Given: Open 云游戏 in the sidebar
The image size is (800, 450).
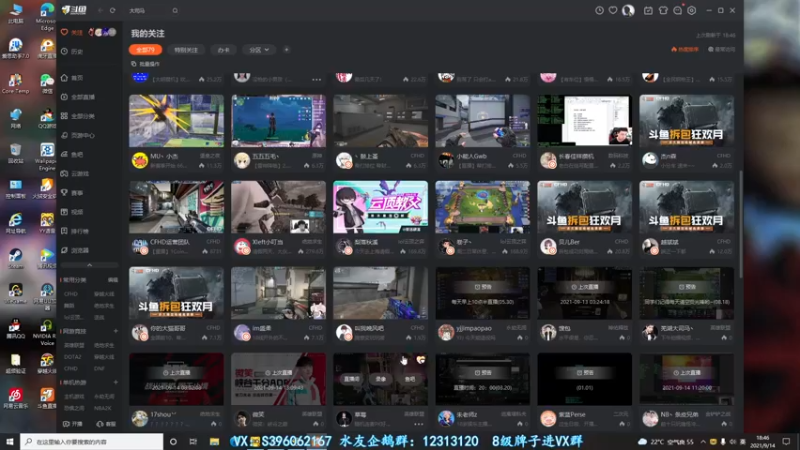Looking at the screenshot, I should (74, 174).
